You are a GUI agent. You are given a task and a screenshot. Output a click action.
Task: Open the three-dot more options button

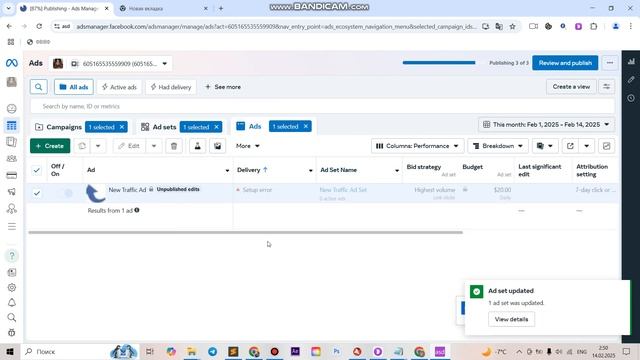610,63
